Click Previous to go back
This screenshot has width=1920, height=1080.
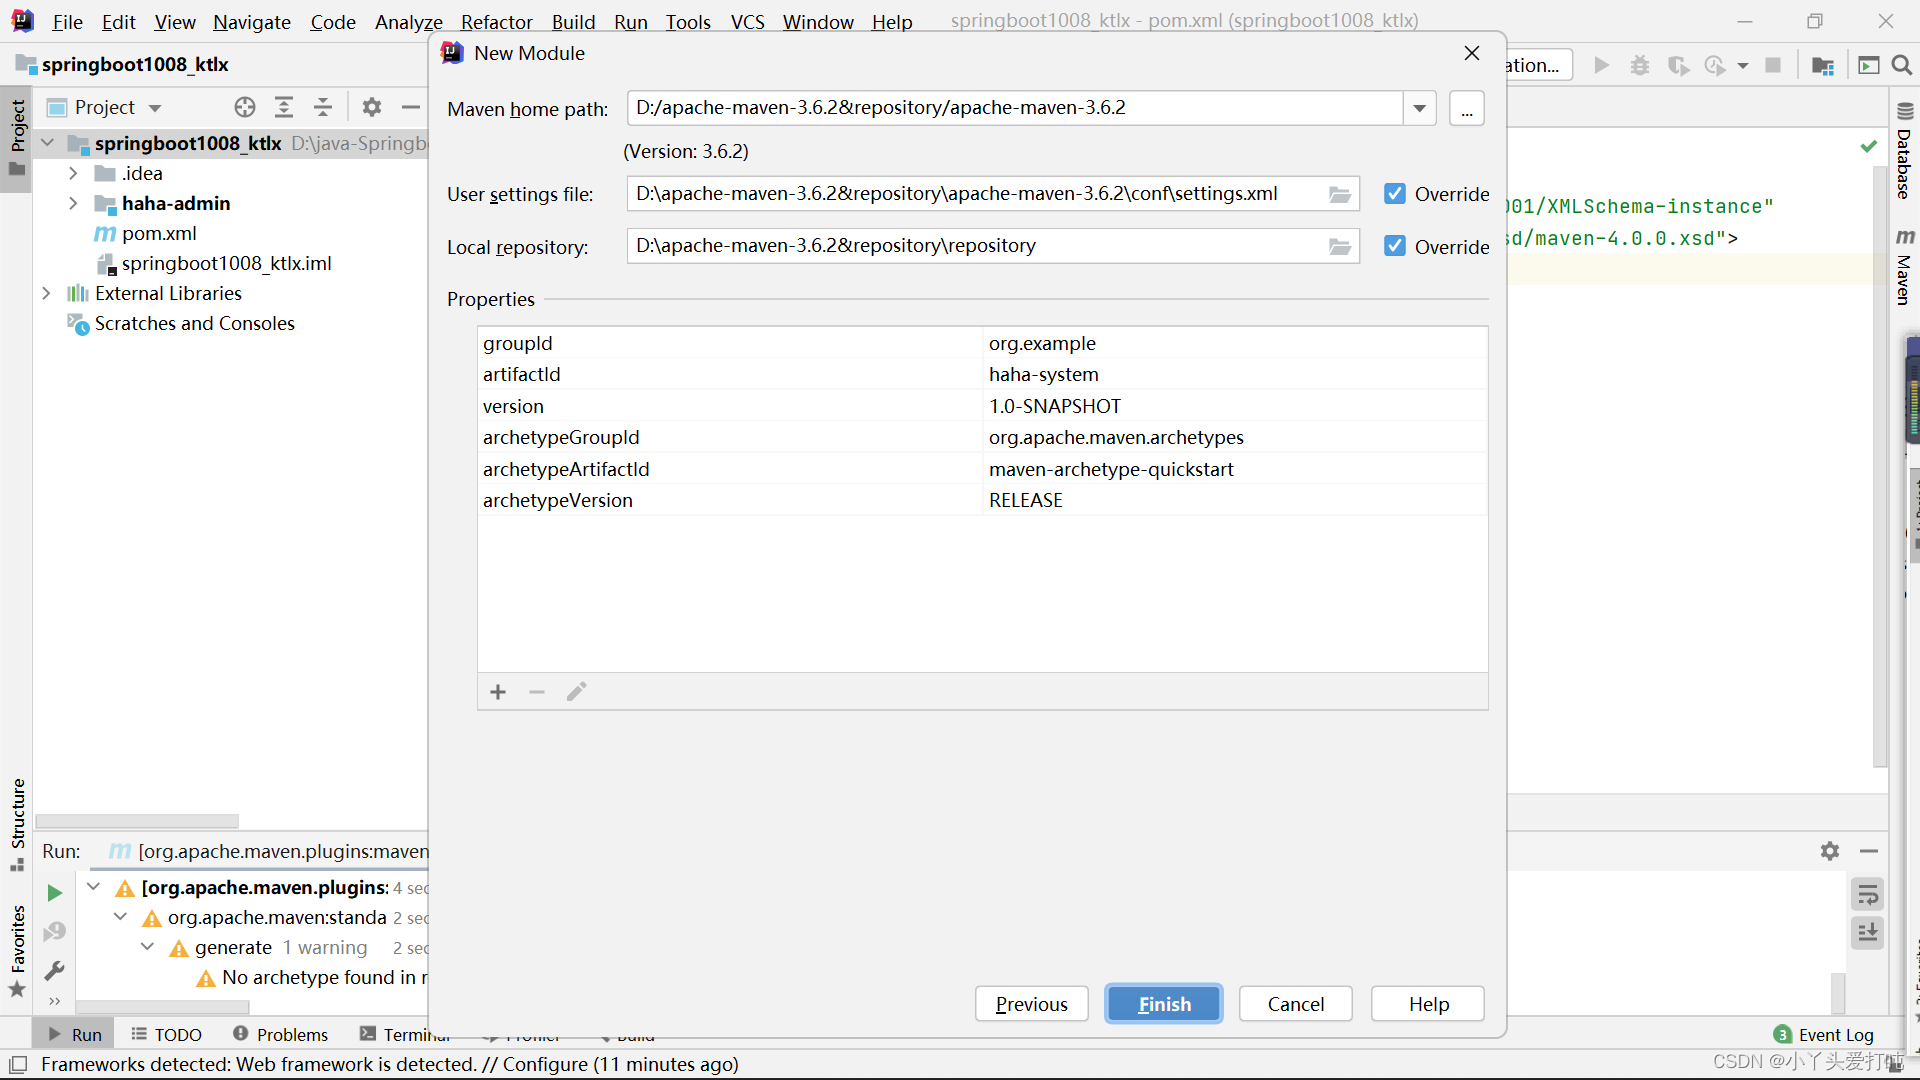(1031, 1004)
